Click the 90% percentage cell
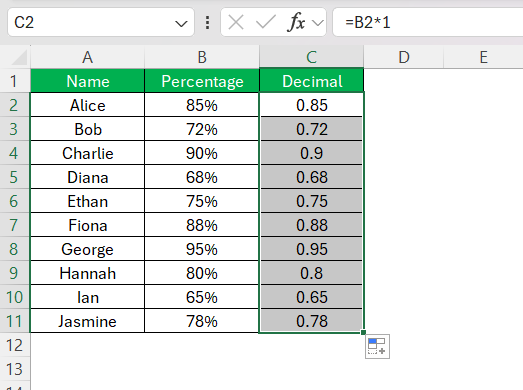 pyautogui.click(x=202, y=153)
